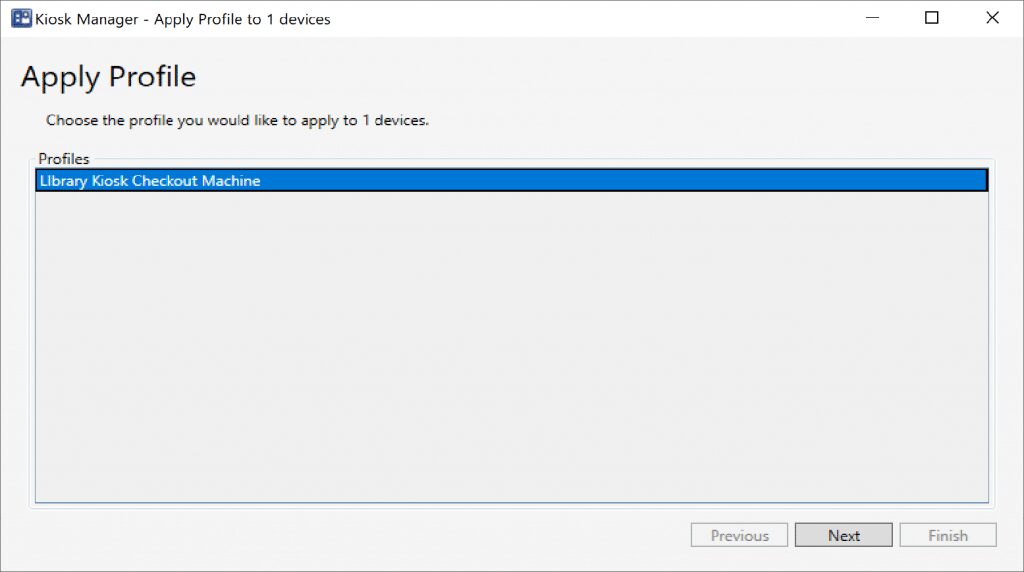Click the word "Kiosk" in the profile entry

point(108,181)
